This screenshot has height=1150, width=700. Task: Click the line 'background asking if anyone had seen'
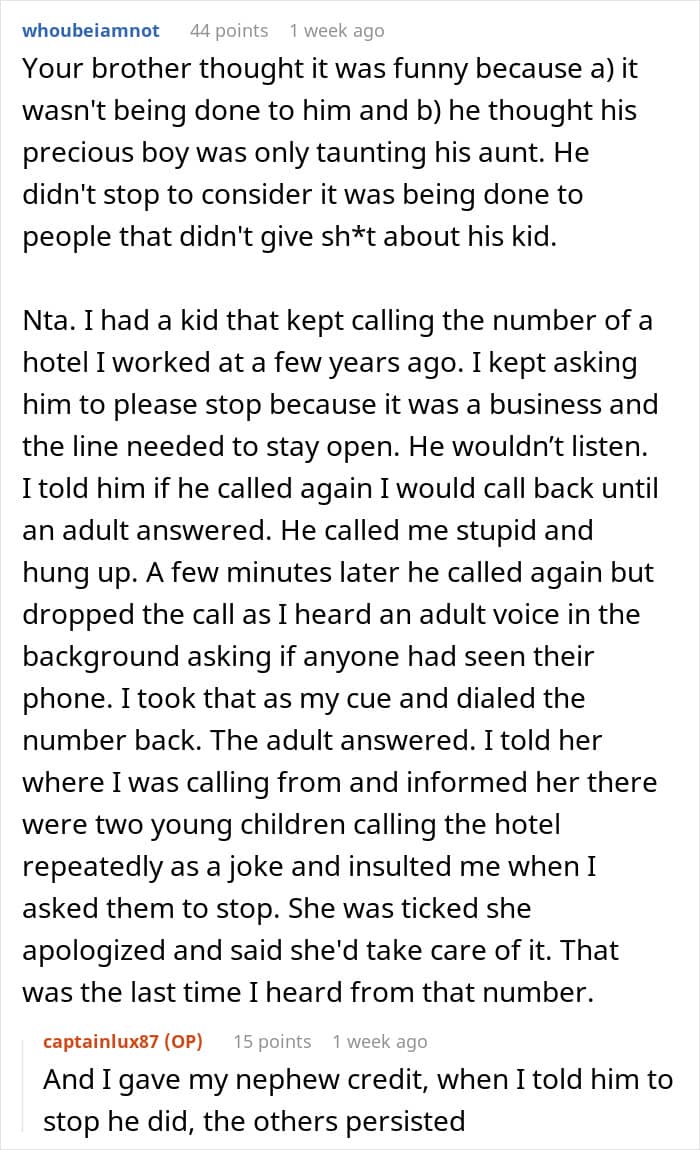307,656
